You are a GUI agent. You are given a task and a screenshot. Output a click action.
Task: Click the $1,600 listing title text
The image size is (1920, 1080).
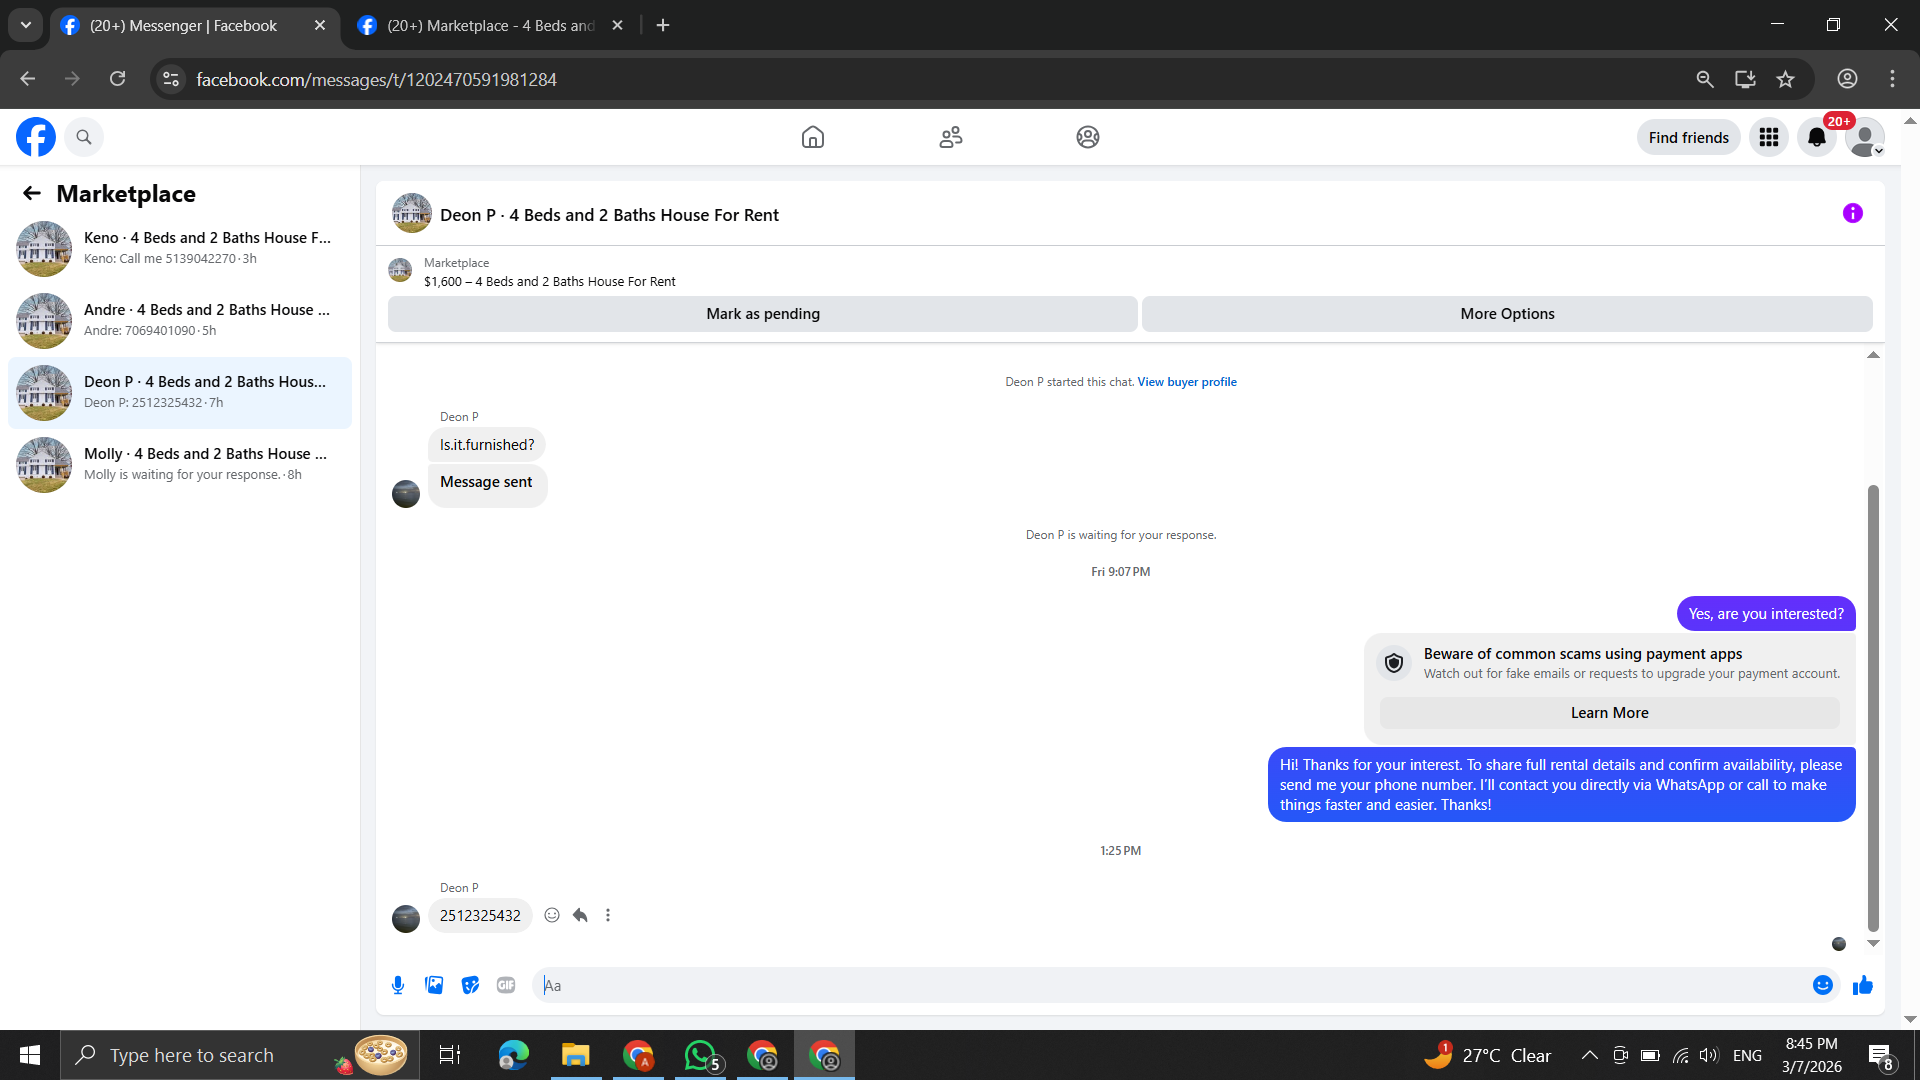pos(550,282)
